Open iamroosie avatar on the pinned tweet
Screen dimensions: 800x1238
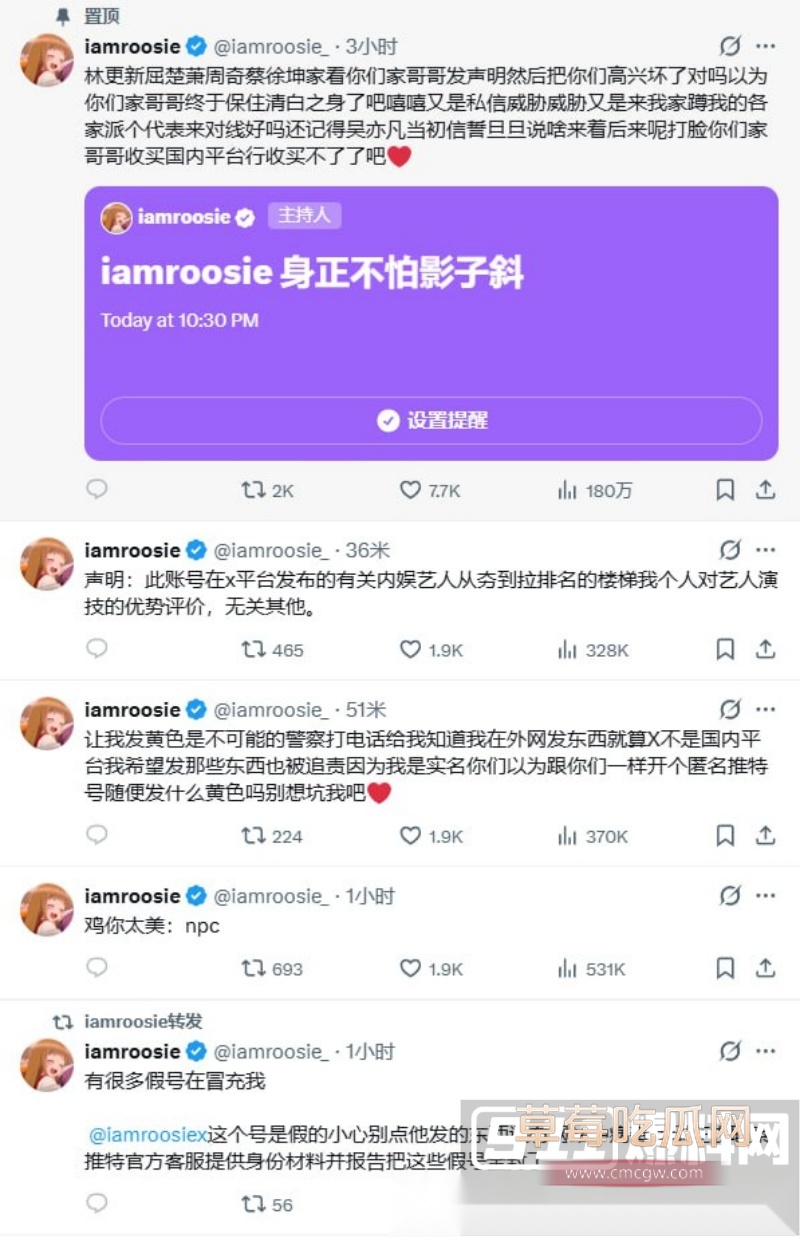47,60
